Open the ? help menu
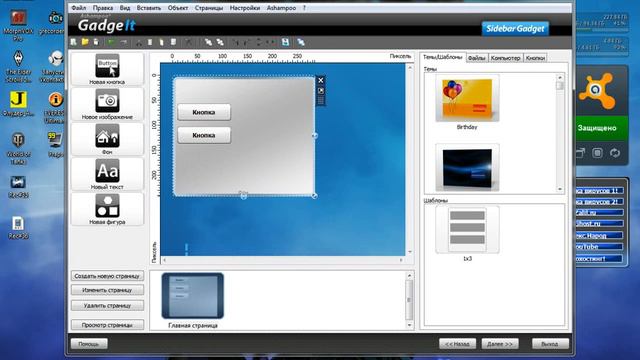Image resolution: width=640 pixels, height=360 pixels. pos(304,8)
